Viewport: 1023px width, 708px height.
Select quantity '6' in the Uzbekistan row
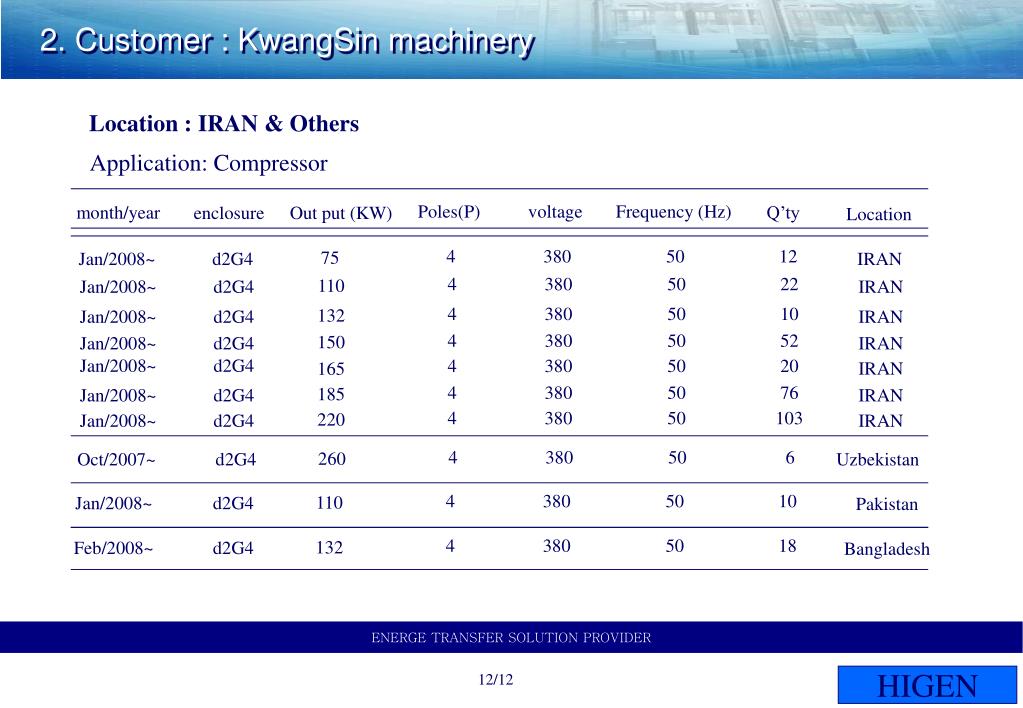click(789, 458)
